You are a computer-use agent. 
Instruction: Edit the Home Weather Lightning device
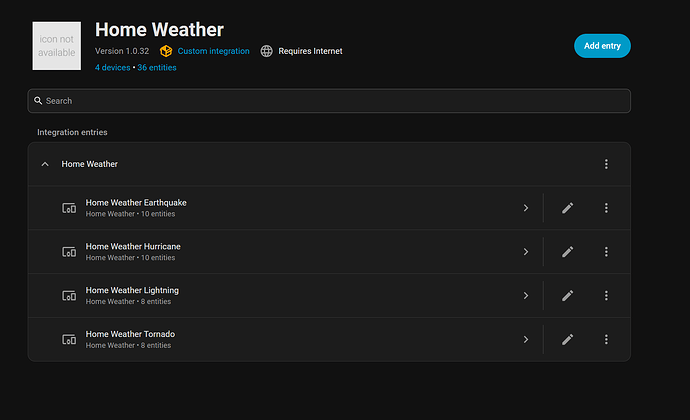coord(567,295)
